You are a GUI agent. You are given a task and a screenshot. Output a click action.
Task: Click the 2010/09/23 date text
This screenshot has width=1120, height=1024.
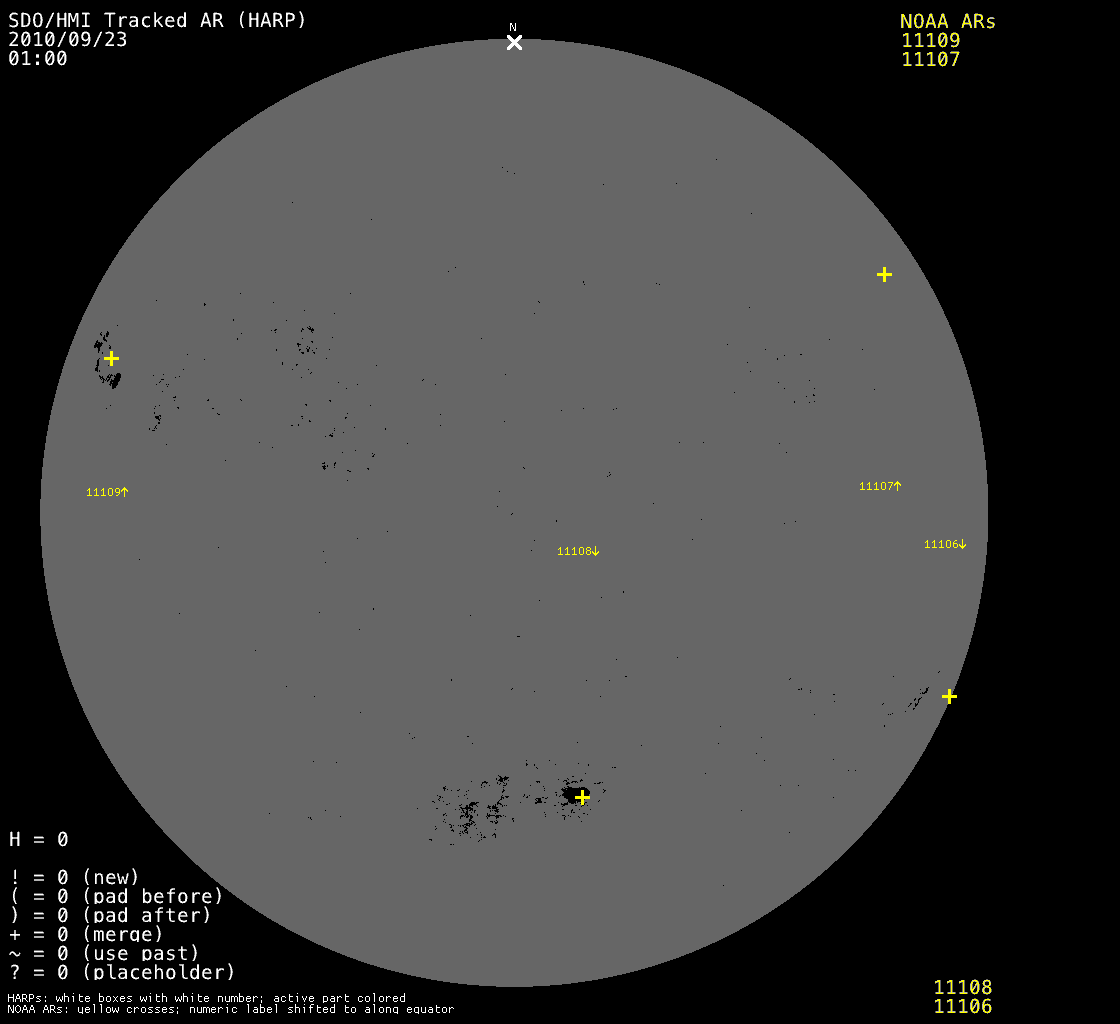[x=67, y=39]
